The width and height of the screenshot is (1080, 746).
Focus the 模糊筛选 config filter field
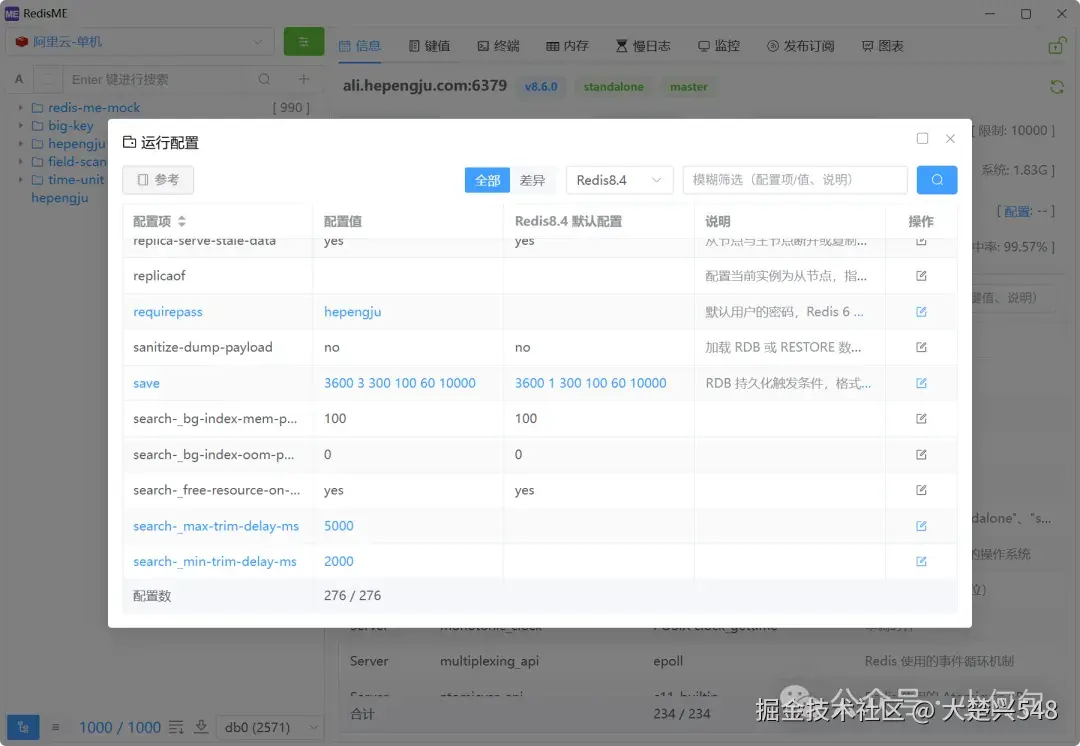tap(795, 180)
